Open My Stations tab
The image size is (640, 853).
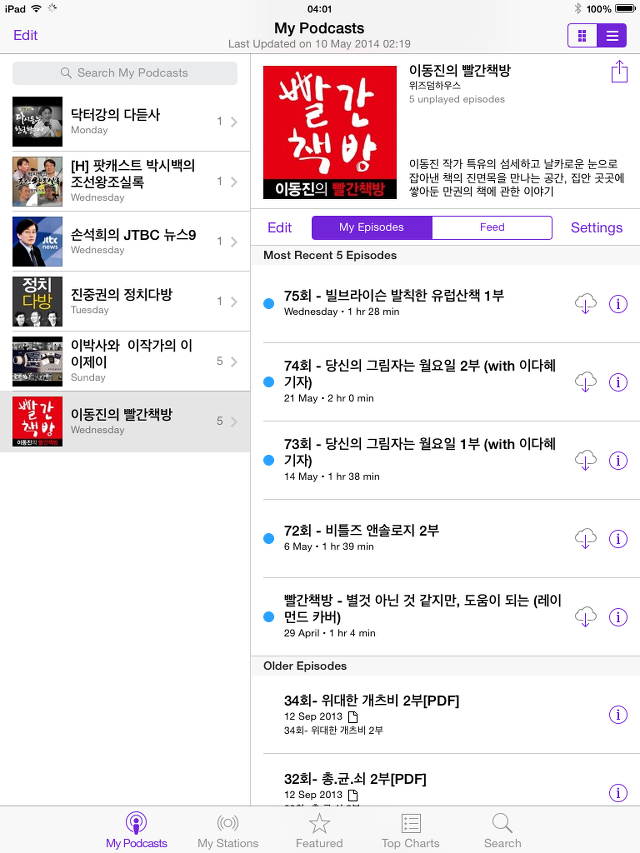(x=227, y=830)
